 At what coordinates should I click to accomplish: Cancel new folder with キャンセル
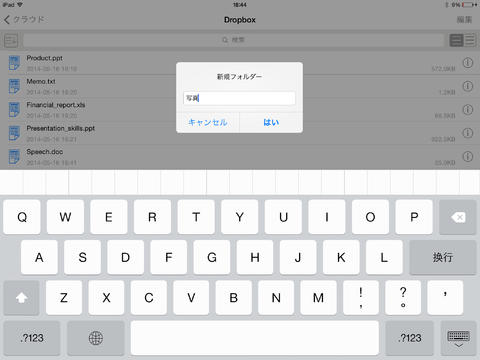208,122
